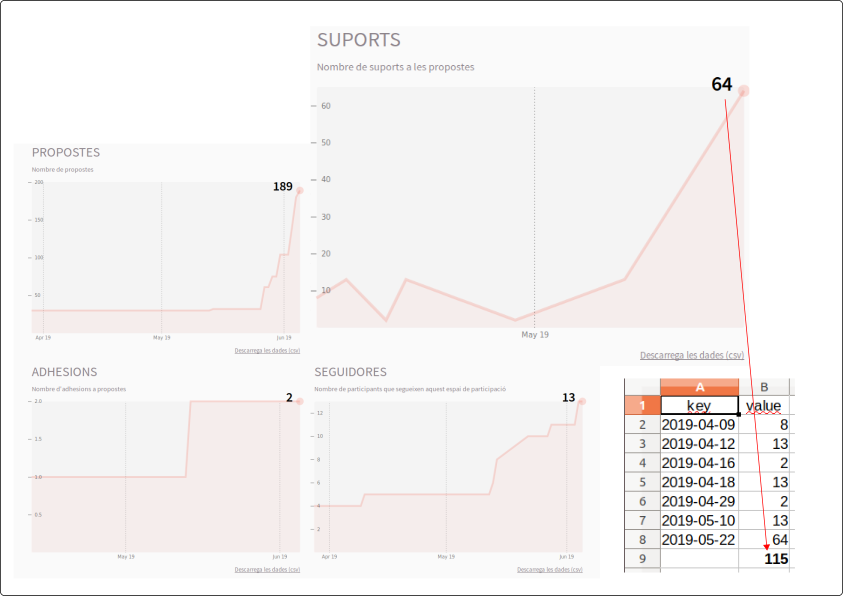843x596 pixels.
Task: Select the cell containing 2019-05-22
Action: click(699, 539)
